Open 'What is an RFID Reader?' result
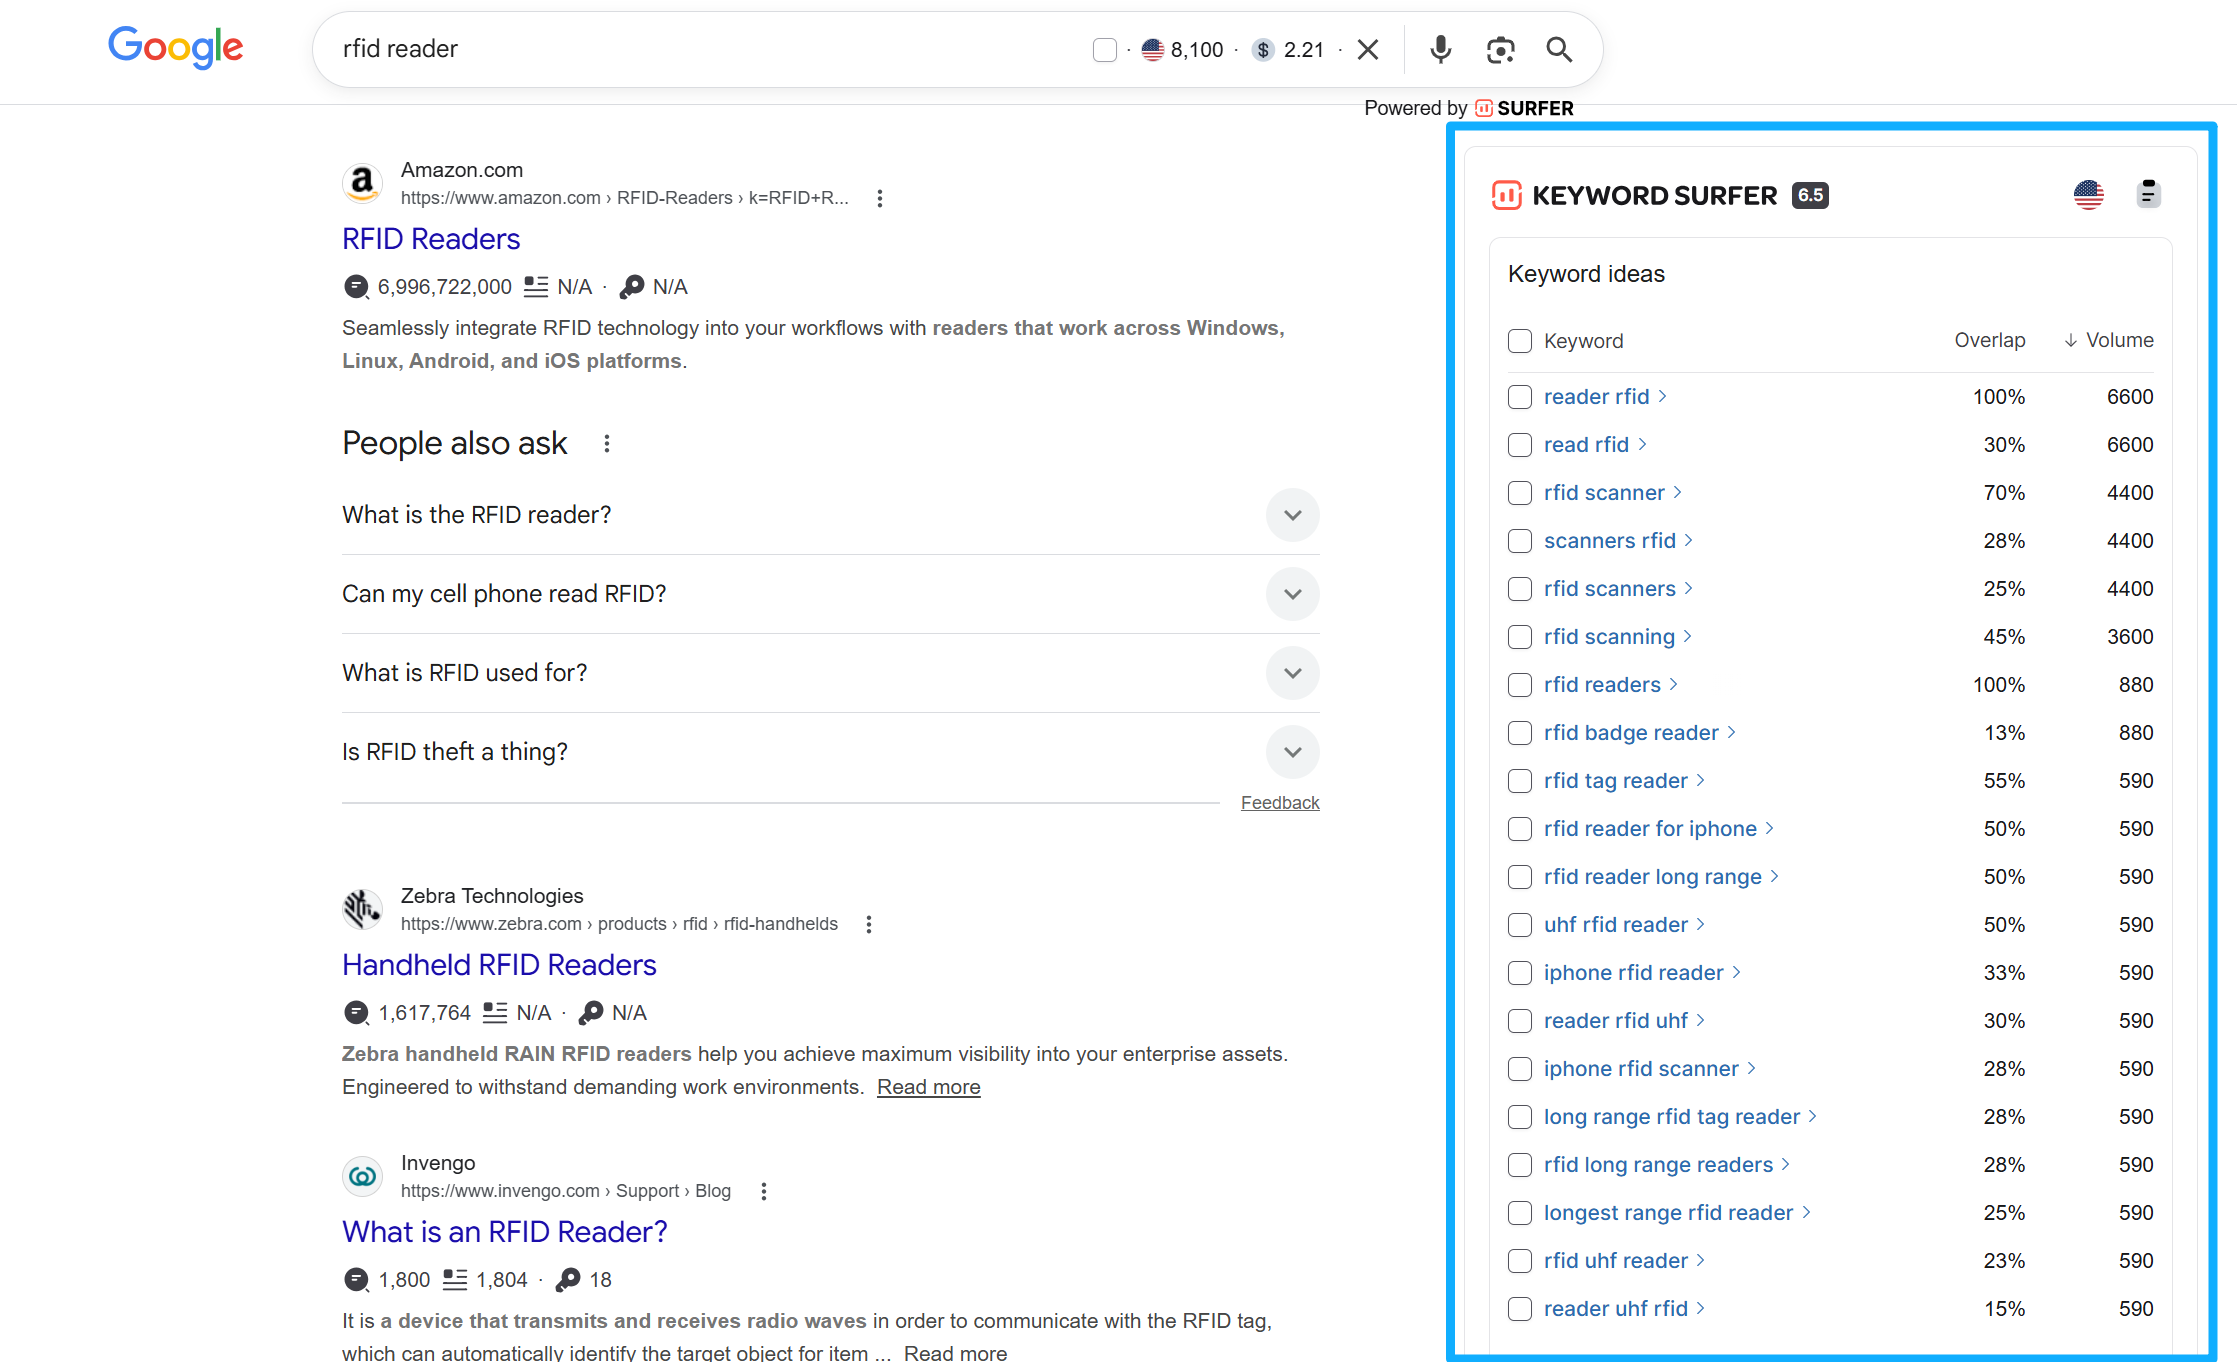 click(x=504, y=1232)
